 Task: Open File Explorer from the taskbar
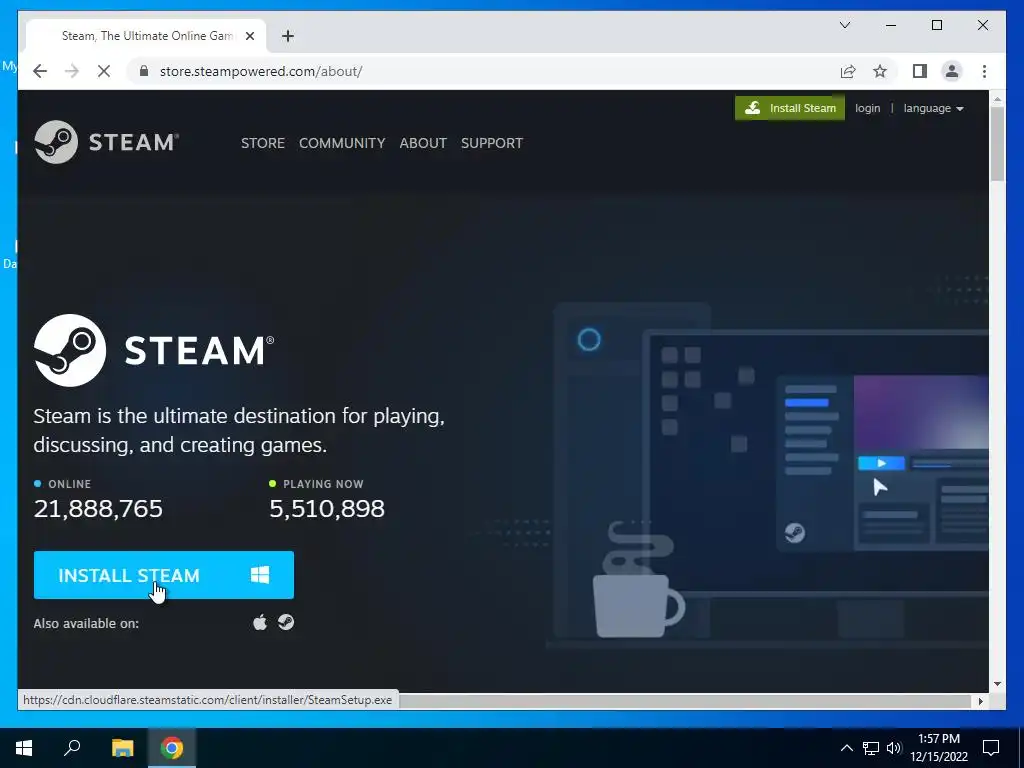click(122, 748)
